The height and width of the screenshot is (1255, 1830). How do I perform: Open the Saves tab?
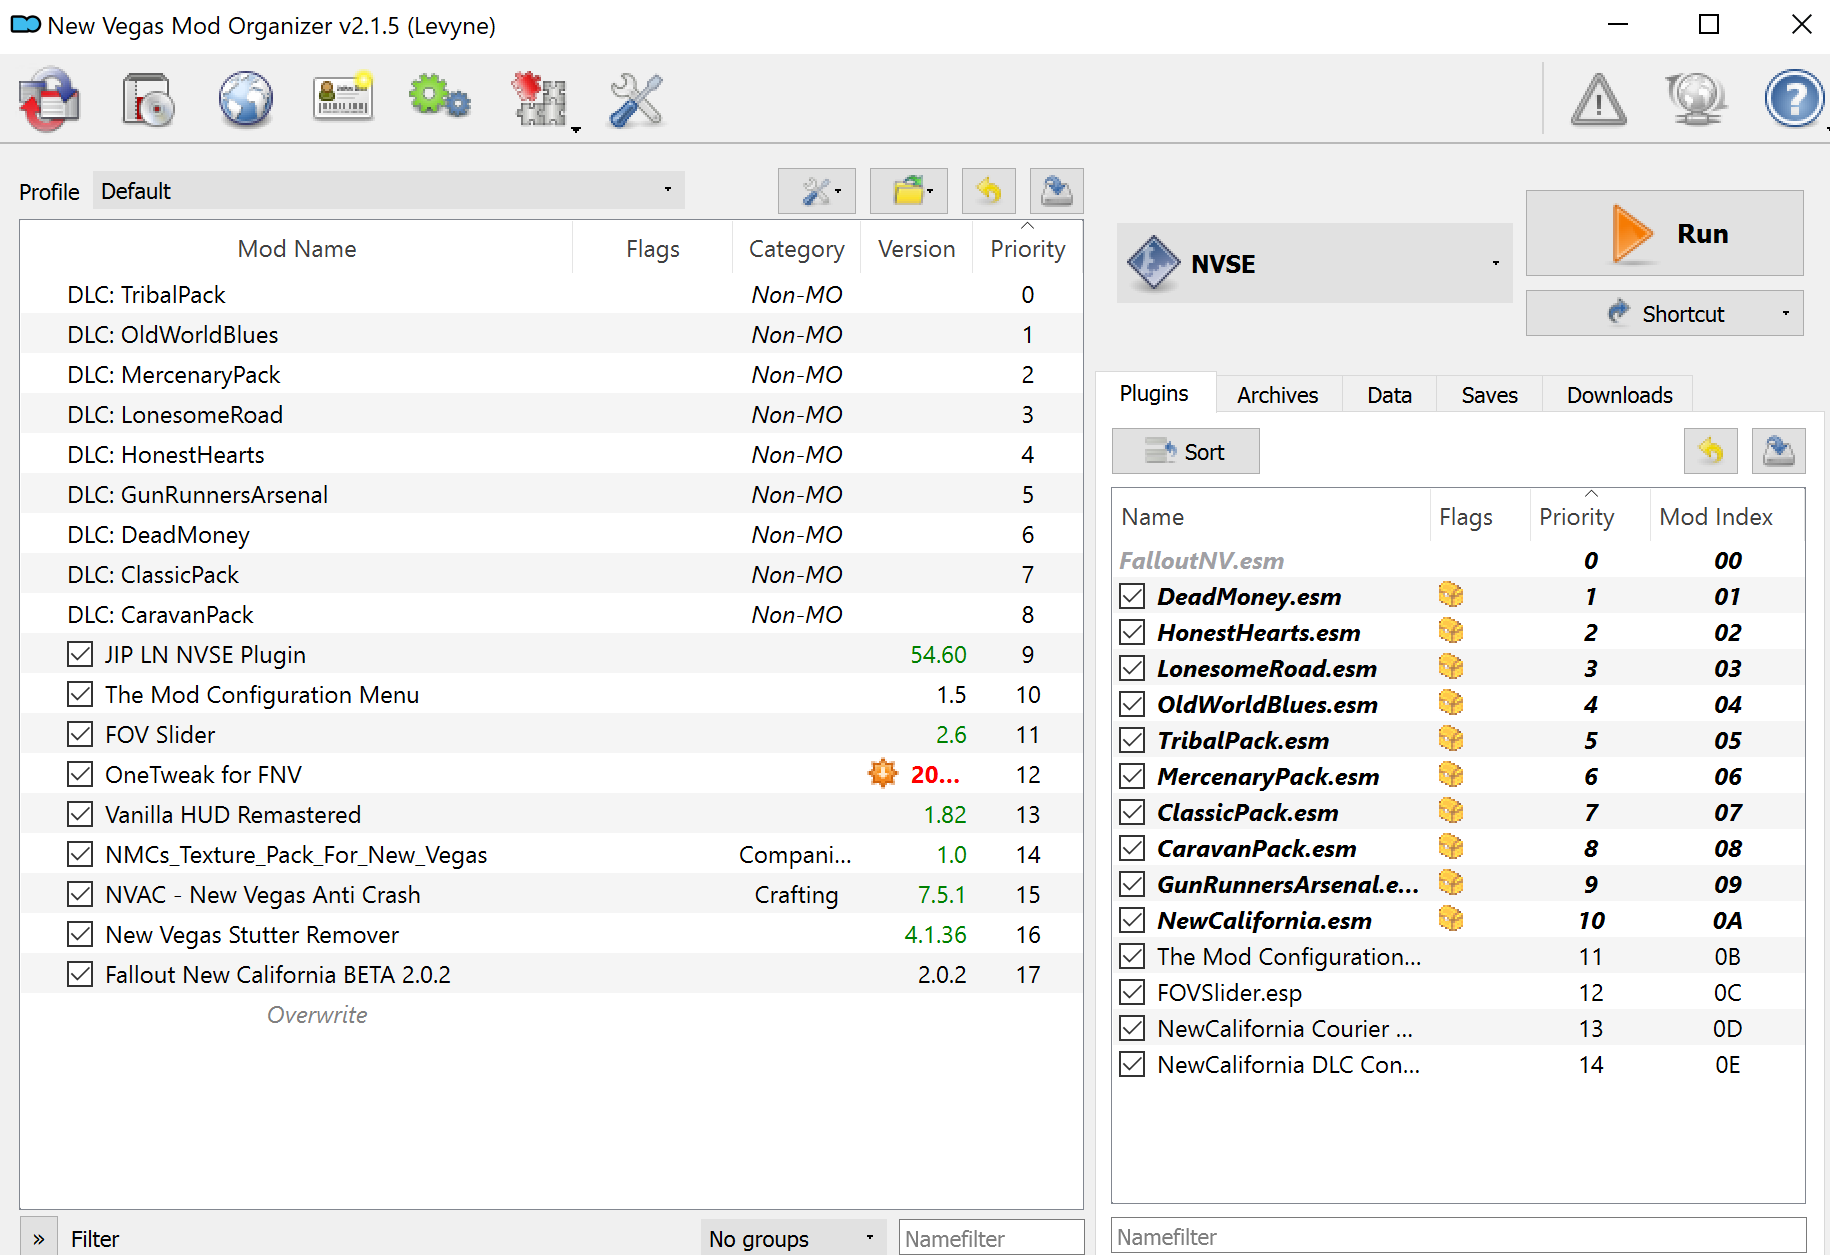pyautogui.click(x=1489, y=395)
